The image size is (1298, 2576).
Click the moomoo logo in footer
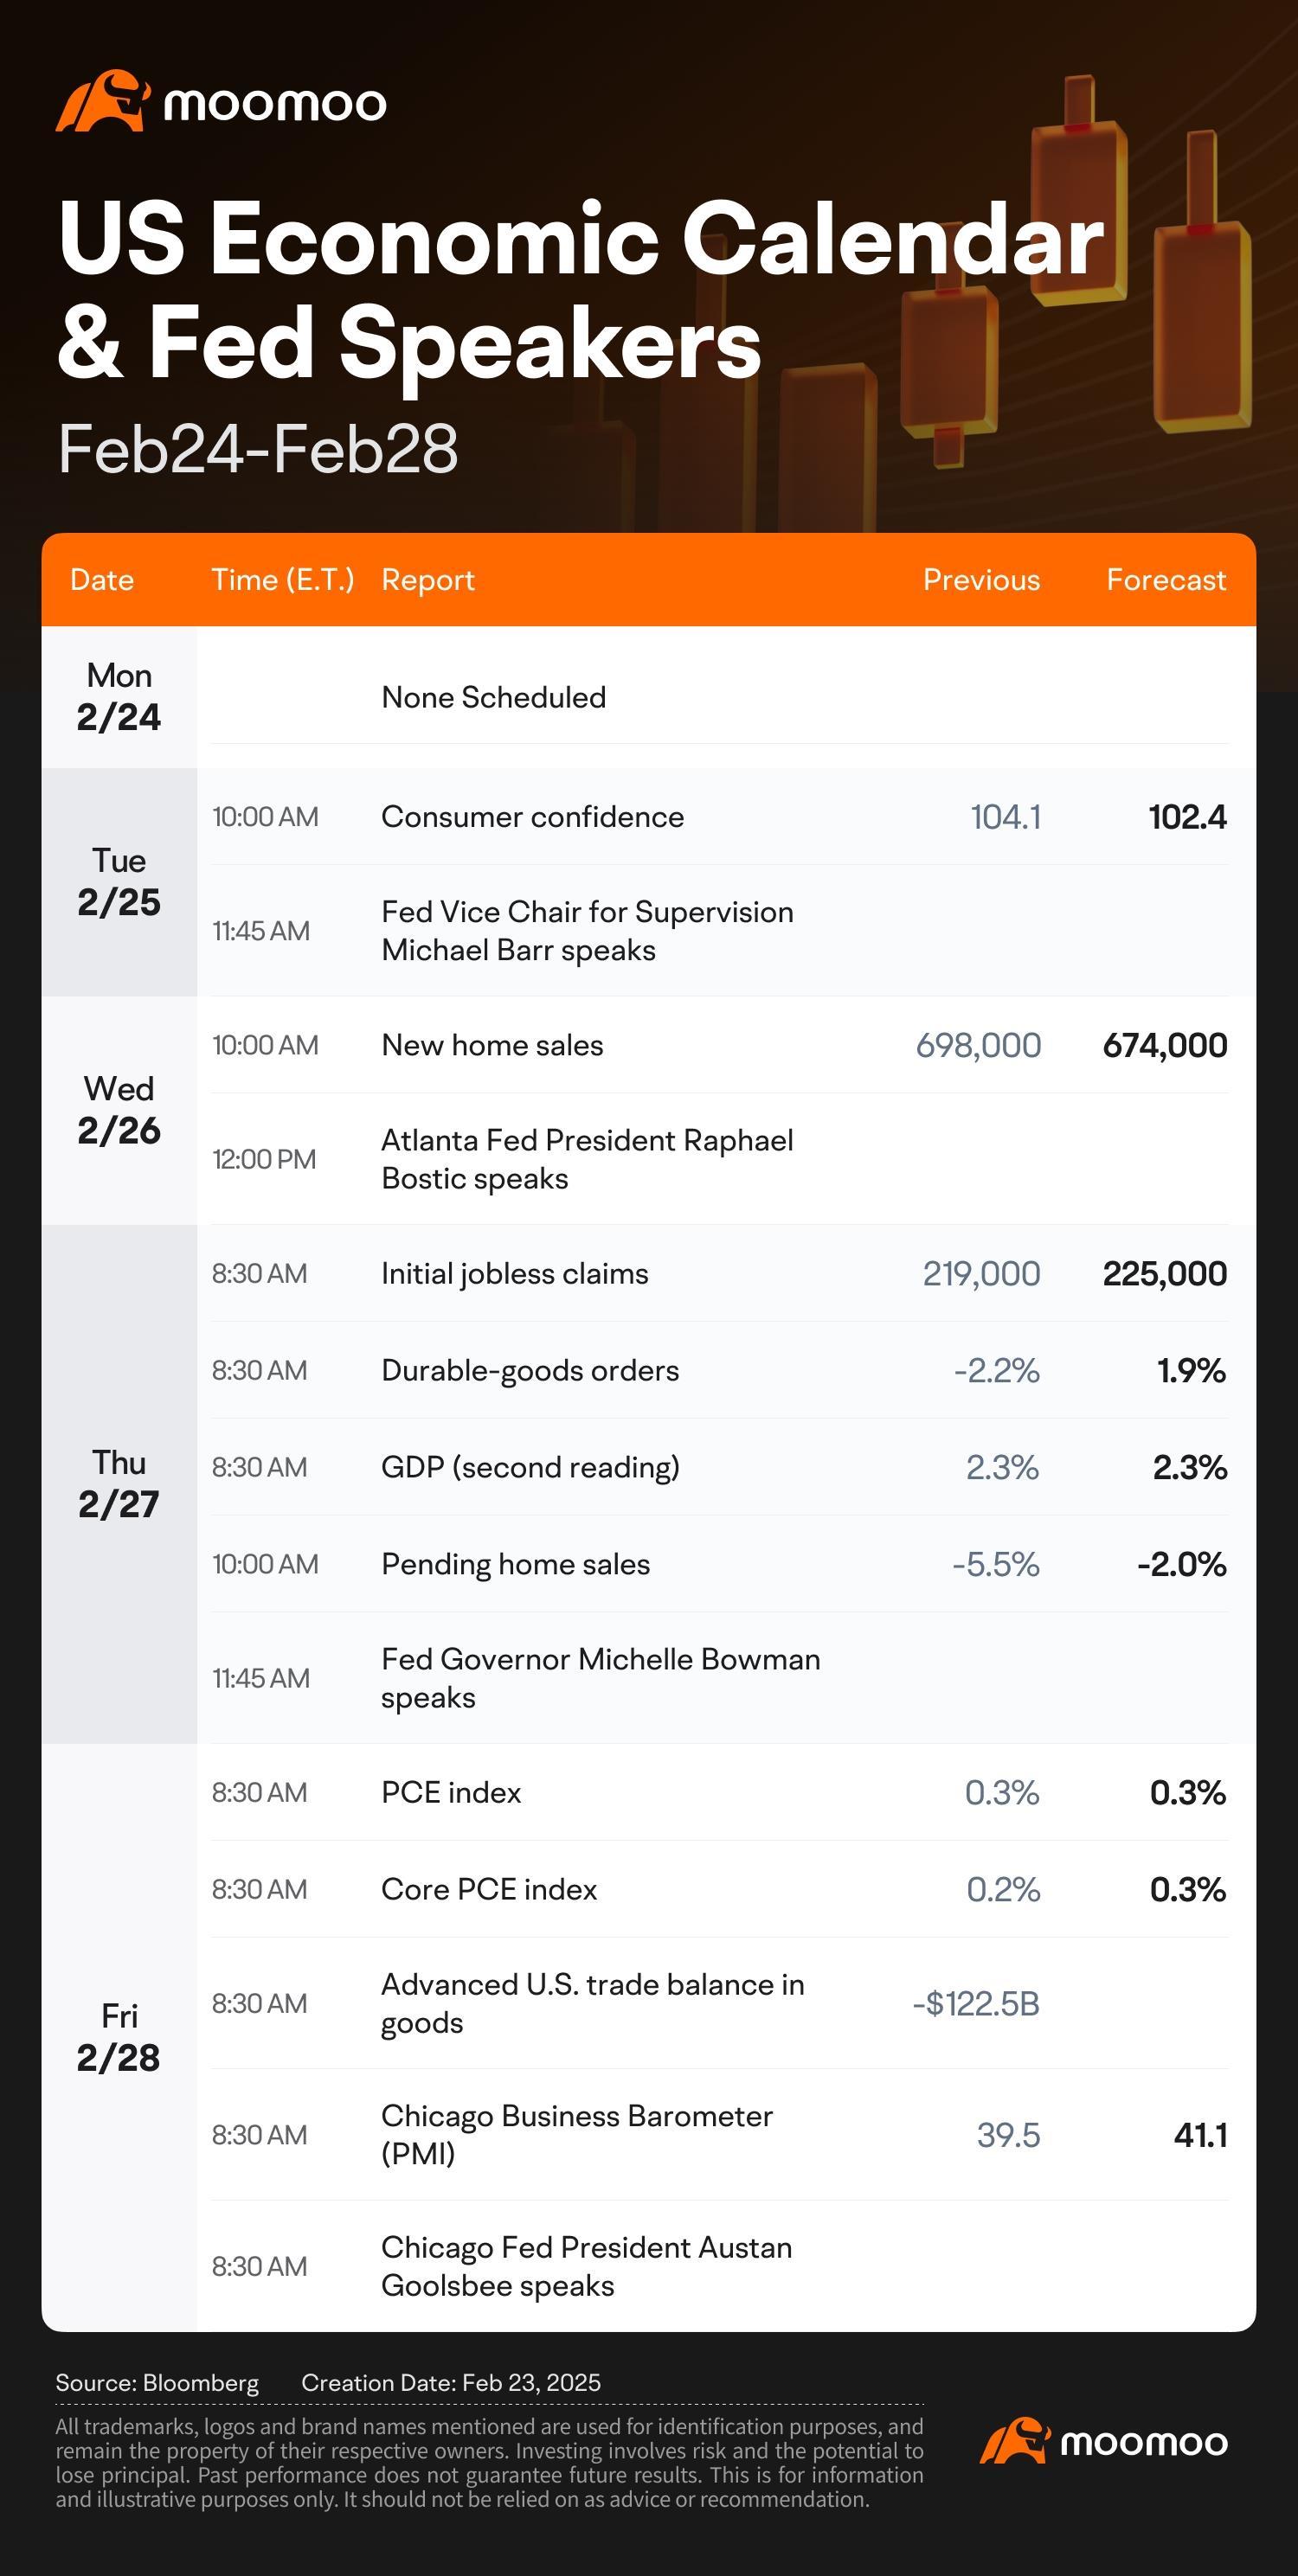[x=1104, y=2441]
